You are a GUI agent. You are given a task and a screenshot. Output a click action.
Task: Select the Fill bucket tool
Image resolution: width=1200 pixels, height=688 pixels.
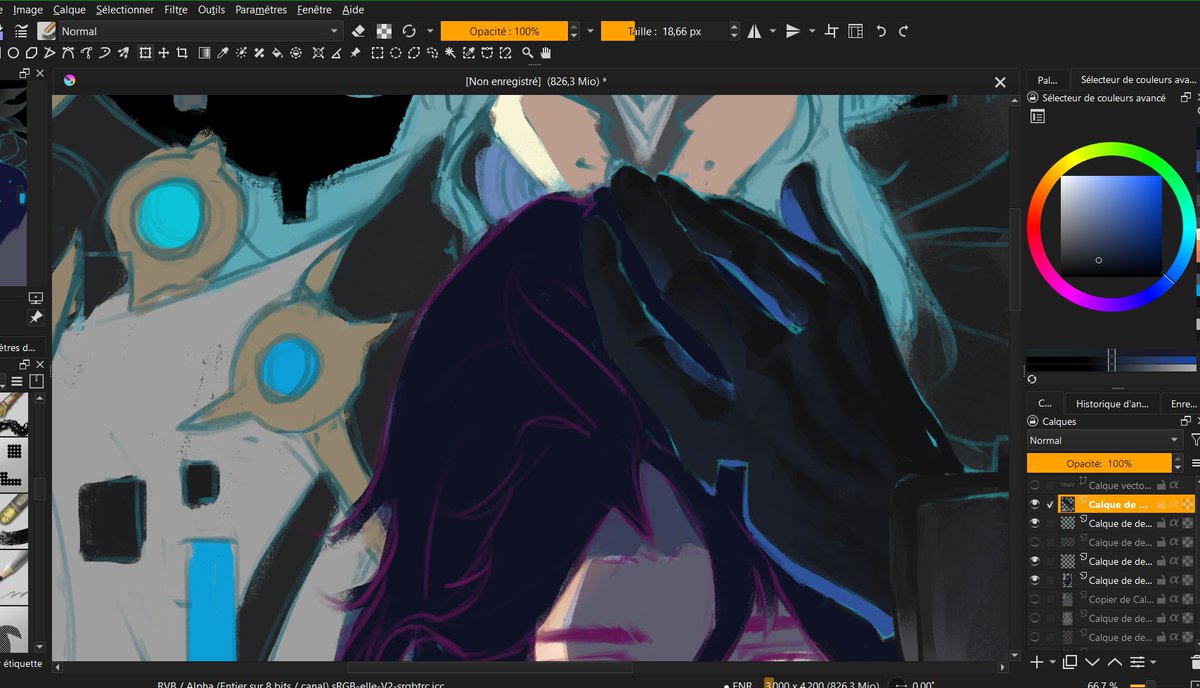(277, 53)
